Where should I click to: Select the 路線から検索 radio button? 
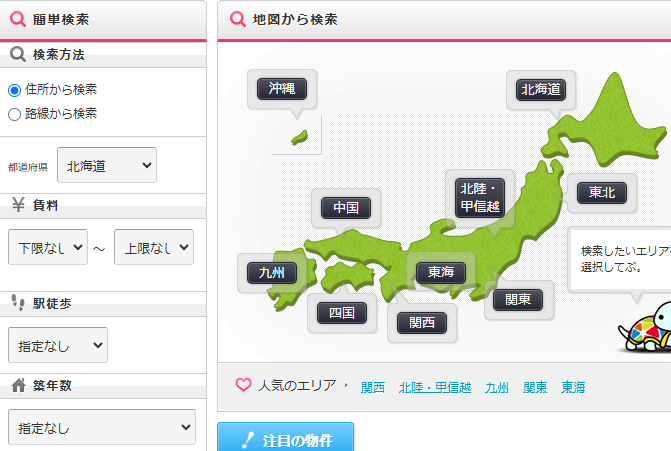pos(14,114)
